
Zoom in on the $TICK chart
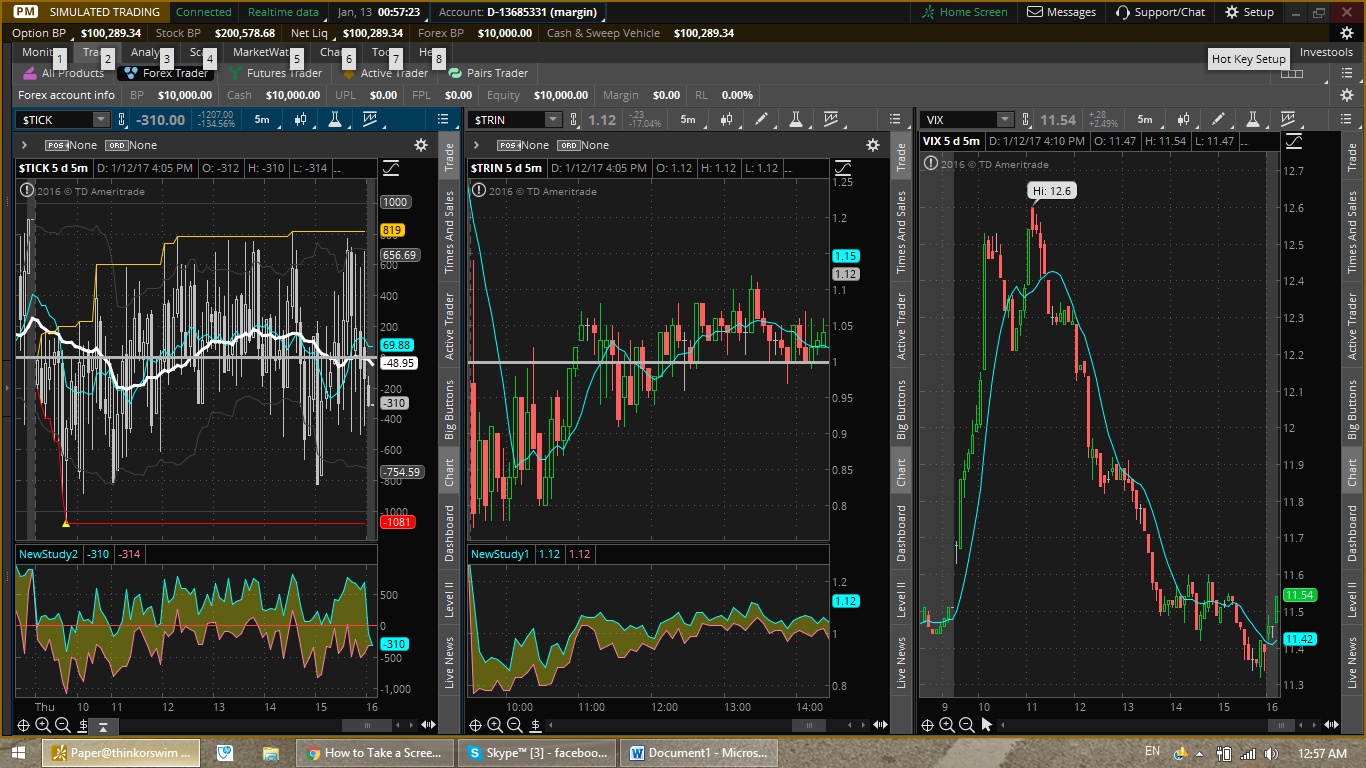pyautogui.click(x=43, y=725)
